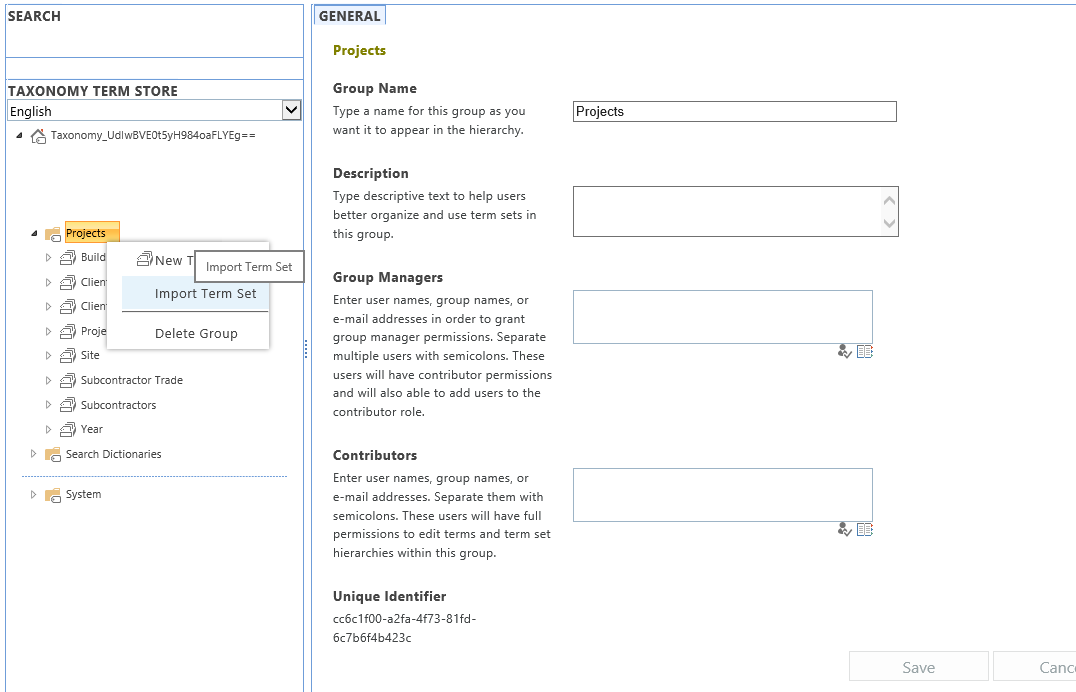The image size is (1076, 692).
Task: Choose Import Term Set from context menu
Action: [x=195, y=294]
